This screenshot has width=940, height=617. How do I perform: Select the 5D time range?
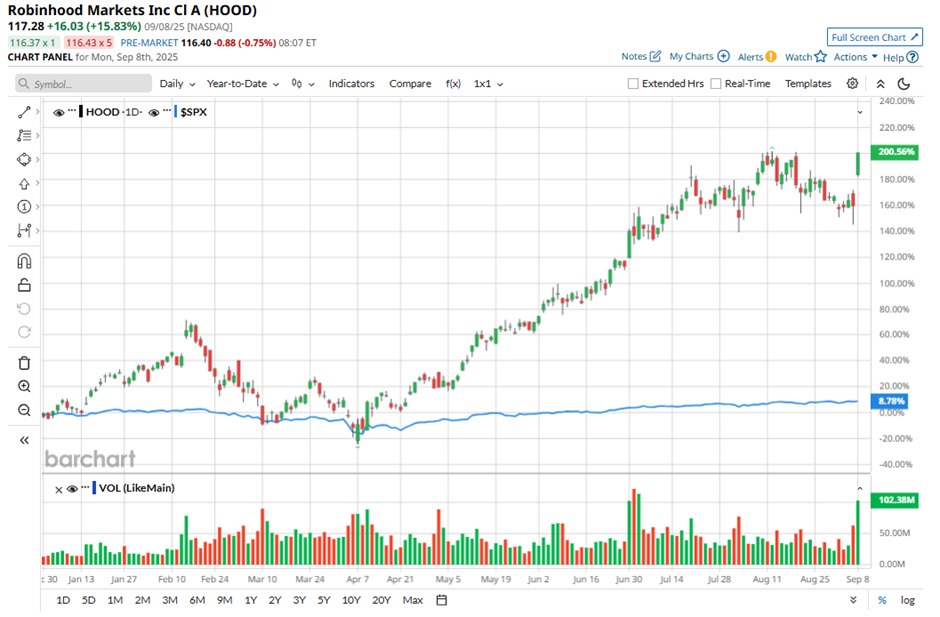(88, 600)
